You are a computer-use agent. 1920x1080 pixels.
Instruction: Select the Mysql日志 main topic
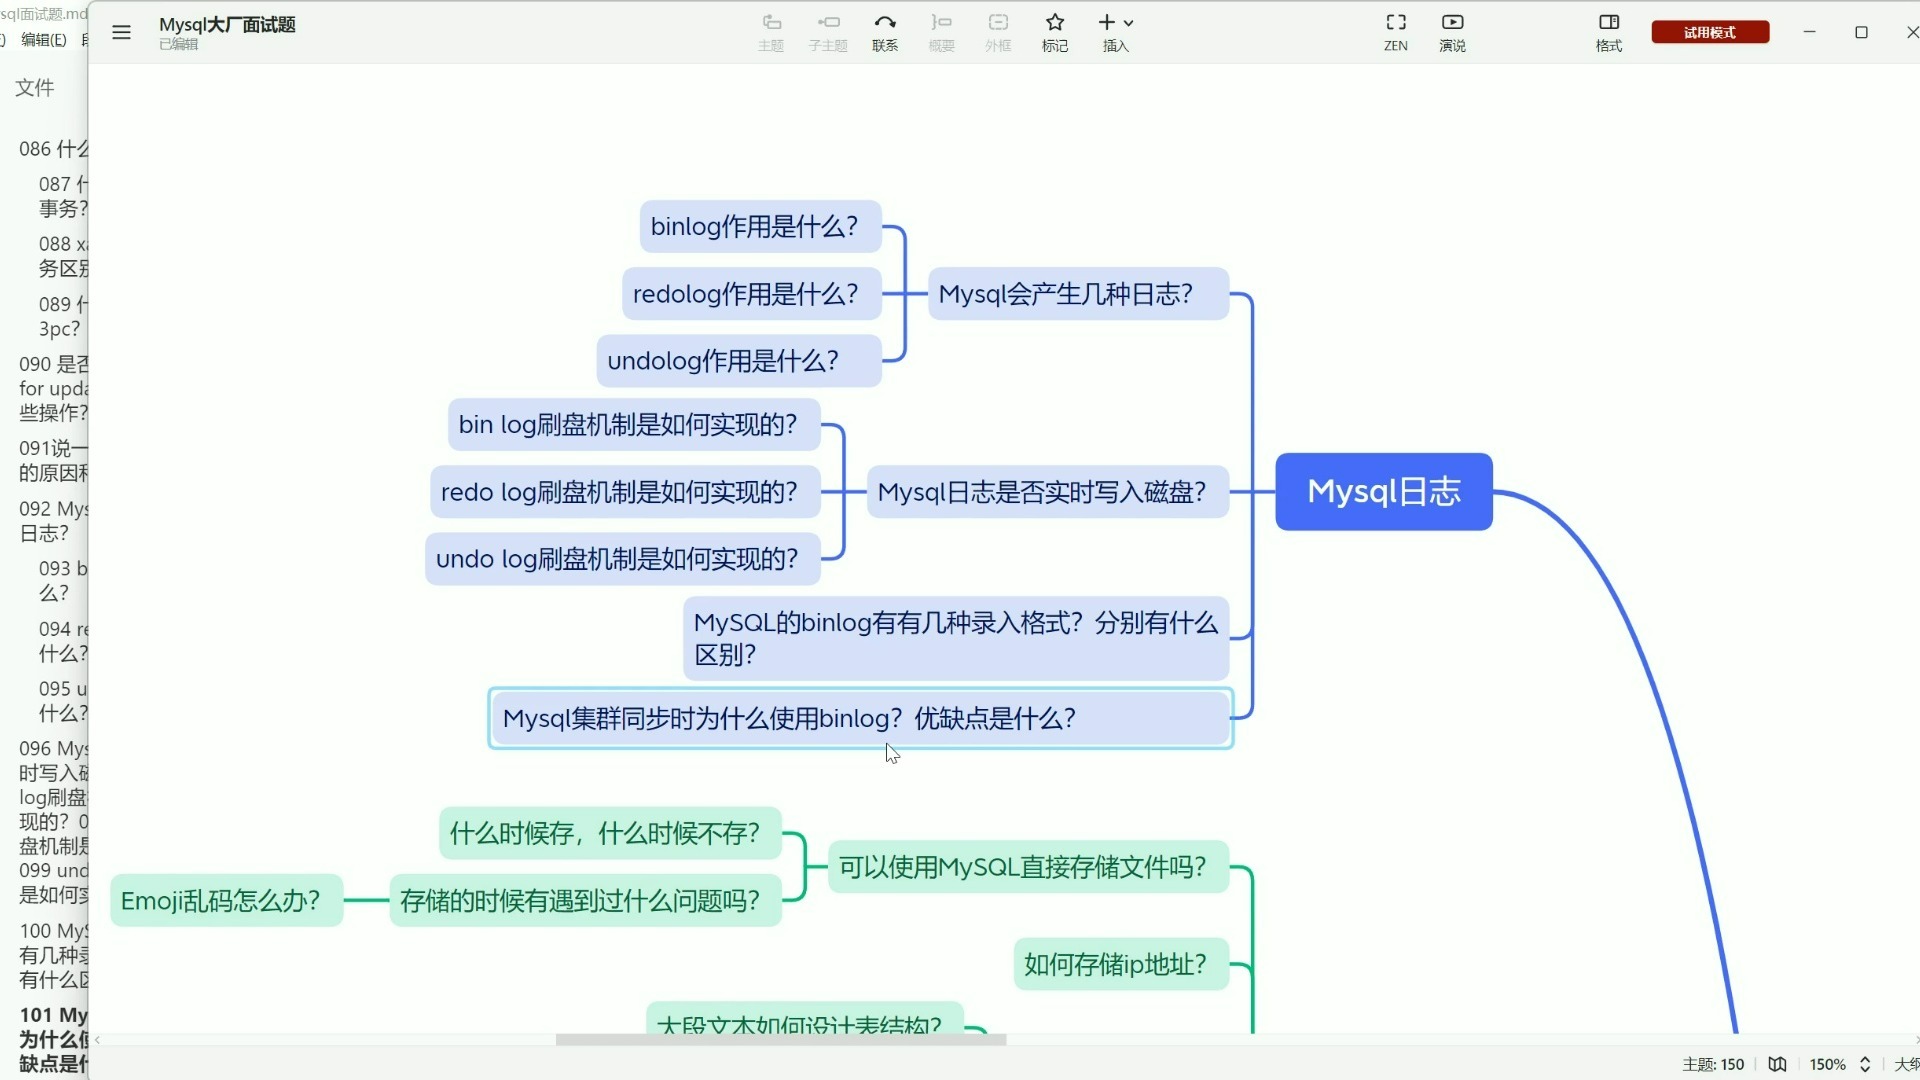point(1383,491)
